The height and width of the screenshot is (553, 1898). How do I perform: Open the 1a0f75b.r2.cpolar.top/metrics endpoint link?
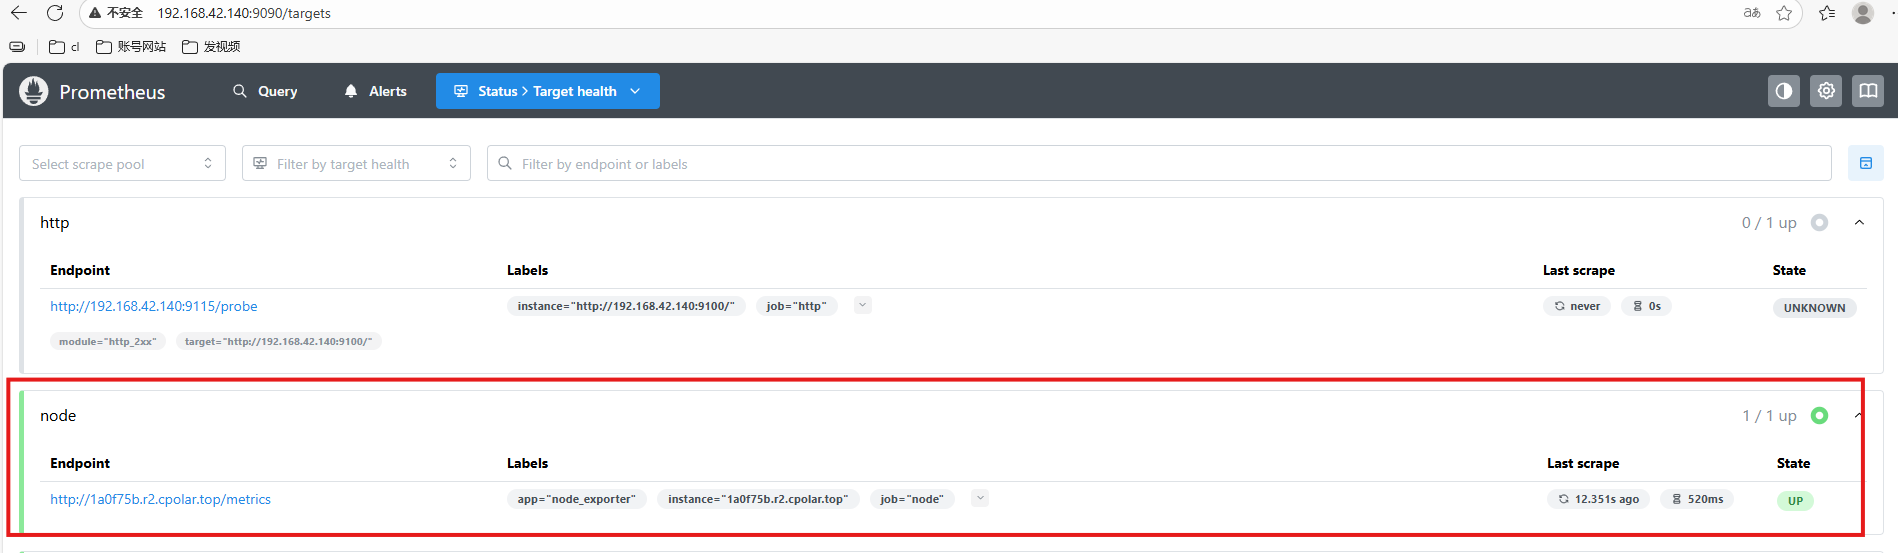(x=160, y=499)
